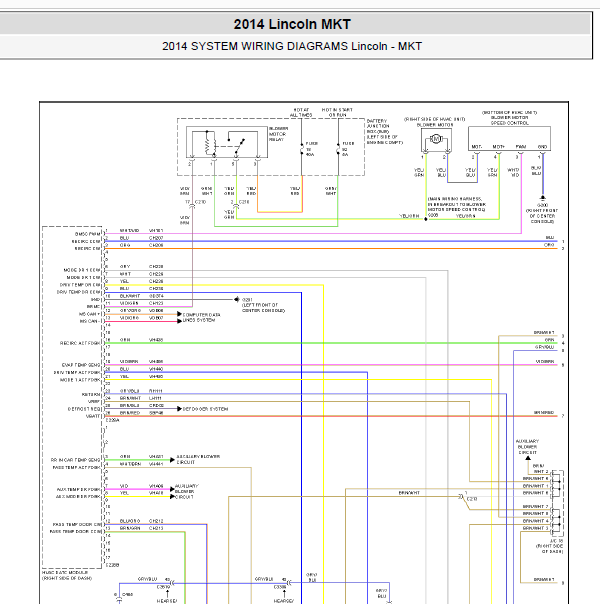
Task: Click the "EVAP TEMP SENS" pin label
Action: (x=81, y=365)
